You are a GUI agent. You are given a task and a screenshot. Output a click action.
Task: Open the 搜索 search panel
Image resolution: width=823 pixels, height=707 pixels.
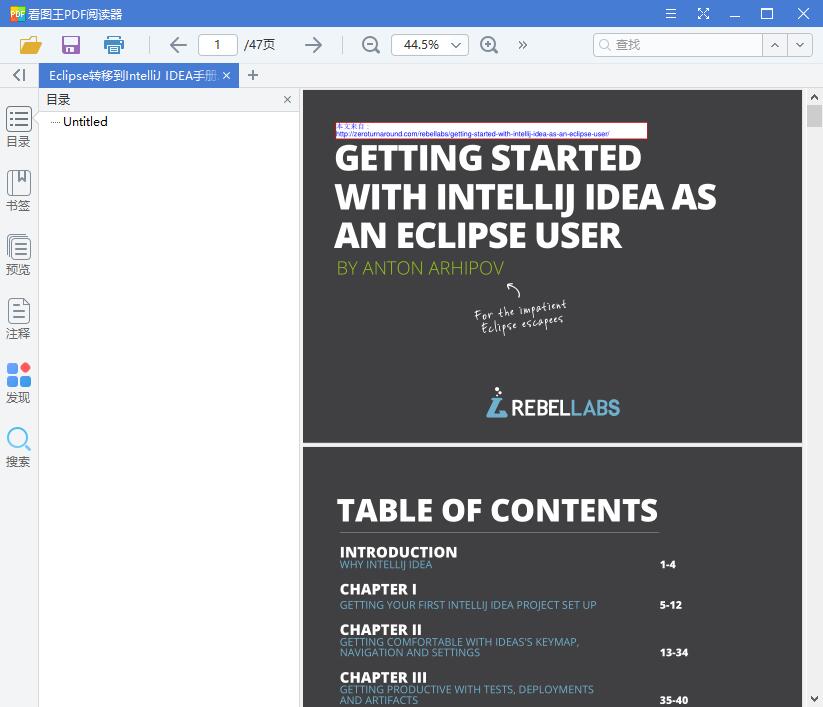[x=18, y=447]
